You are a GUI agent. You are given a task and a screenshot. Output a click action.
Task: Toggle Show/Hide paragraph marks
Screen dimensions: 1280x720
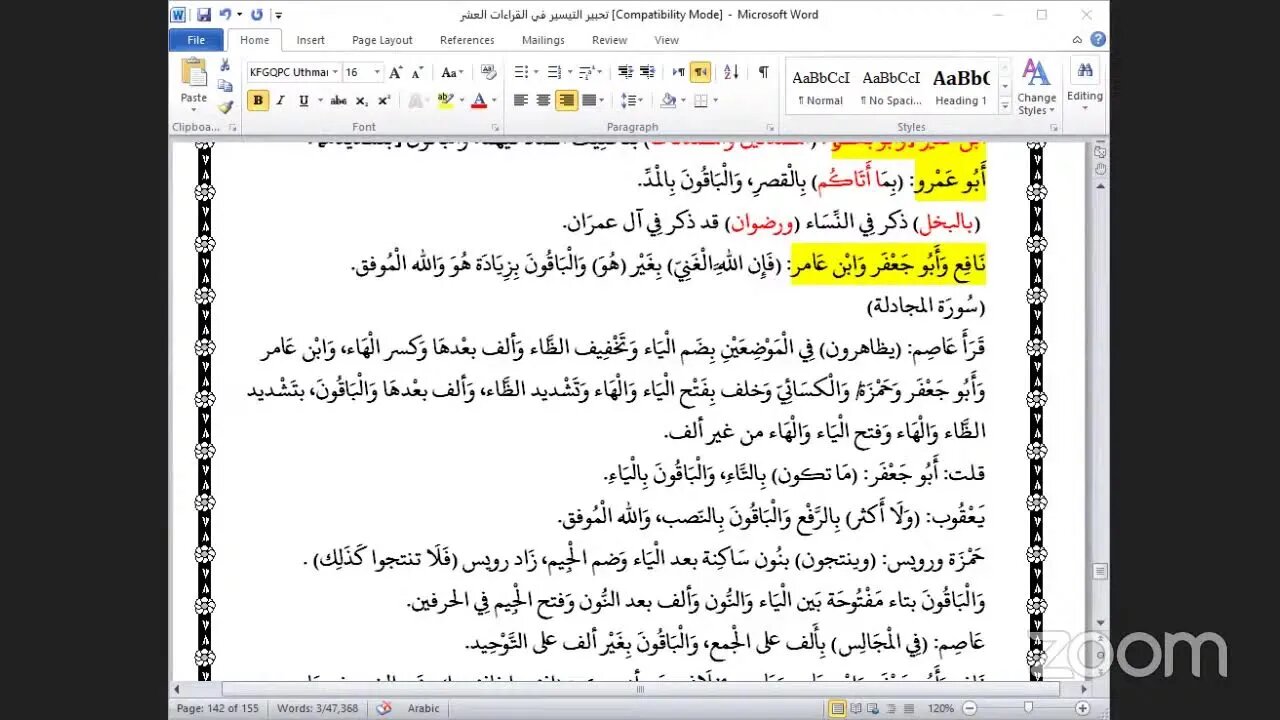[764, 72]
